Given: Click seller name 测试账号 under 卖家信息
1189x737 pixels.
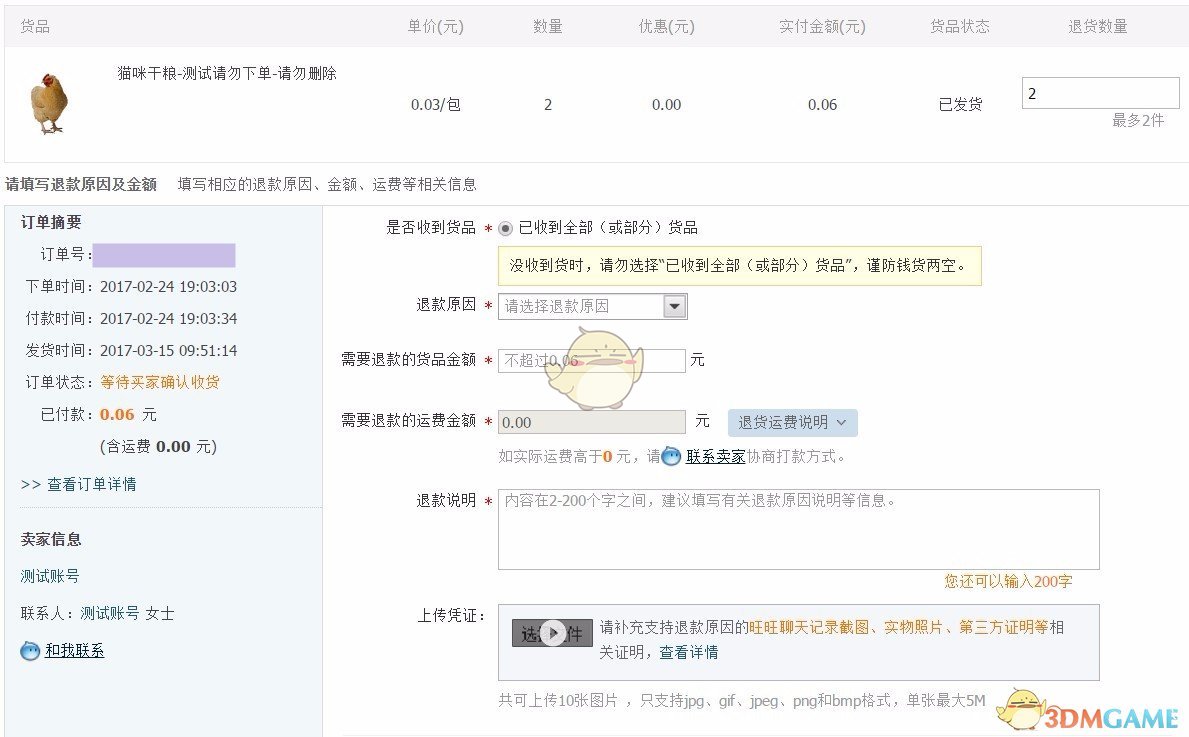Looking at the screenshot, I should pos(50,576).
